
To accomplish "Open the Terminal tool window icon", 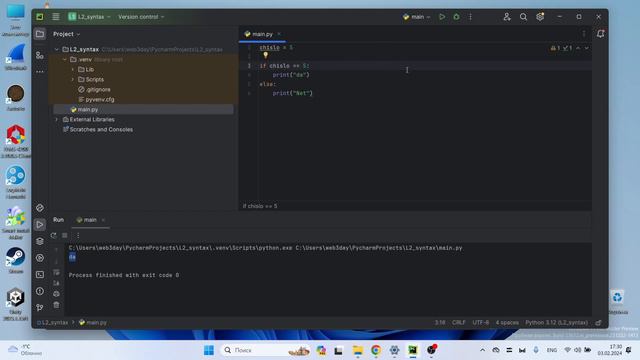I will click(x=40, y=275).
